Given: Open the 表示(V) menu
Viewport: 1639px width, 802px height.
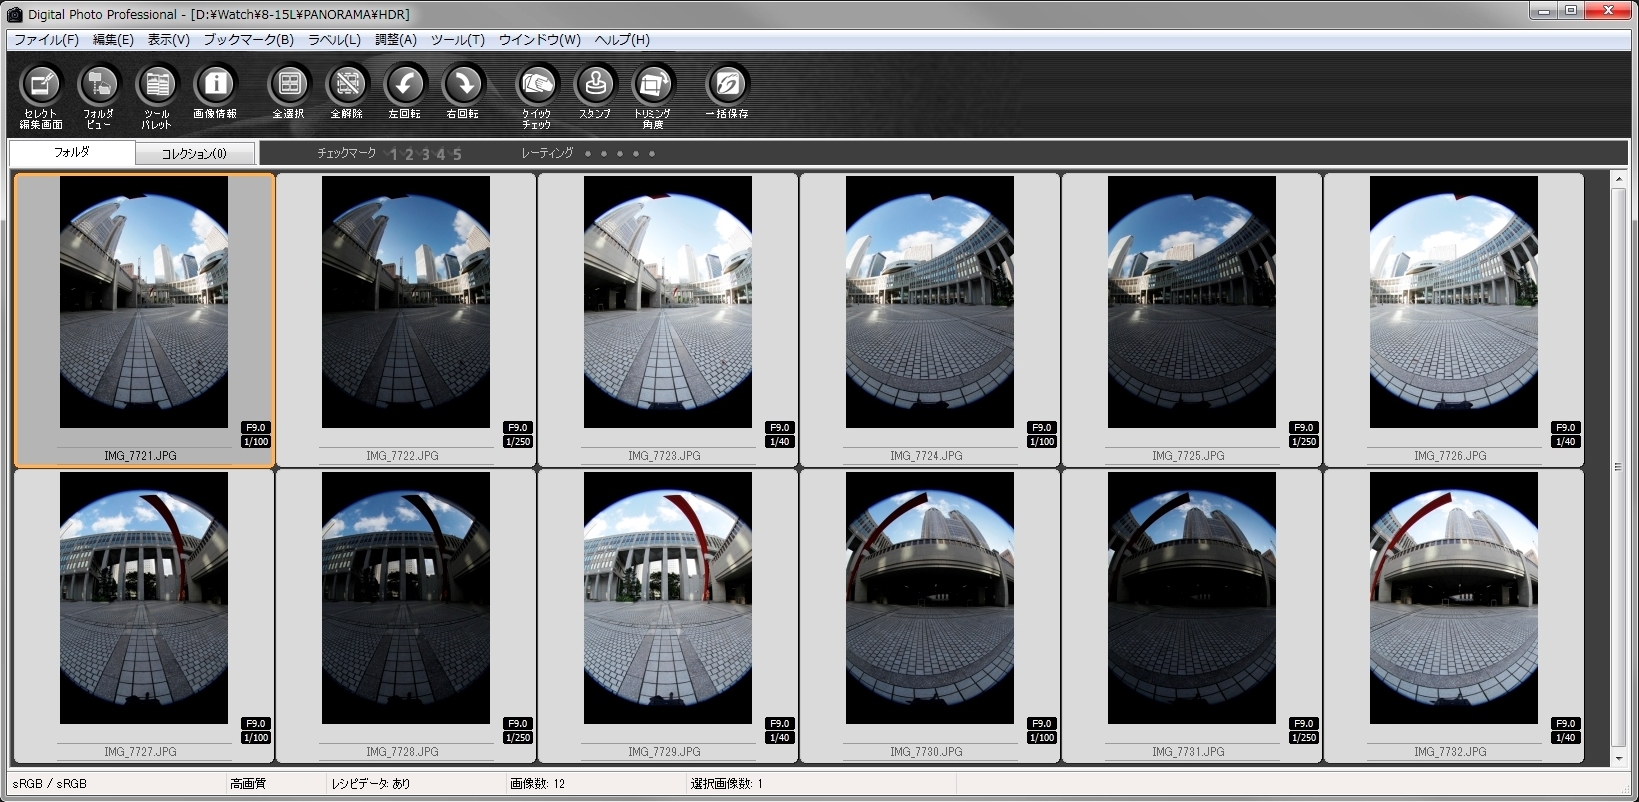Looking at the screenshot, I should click(x=168, y=40).
